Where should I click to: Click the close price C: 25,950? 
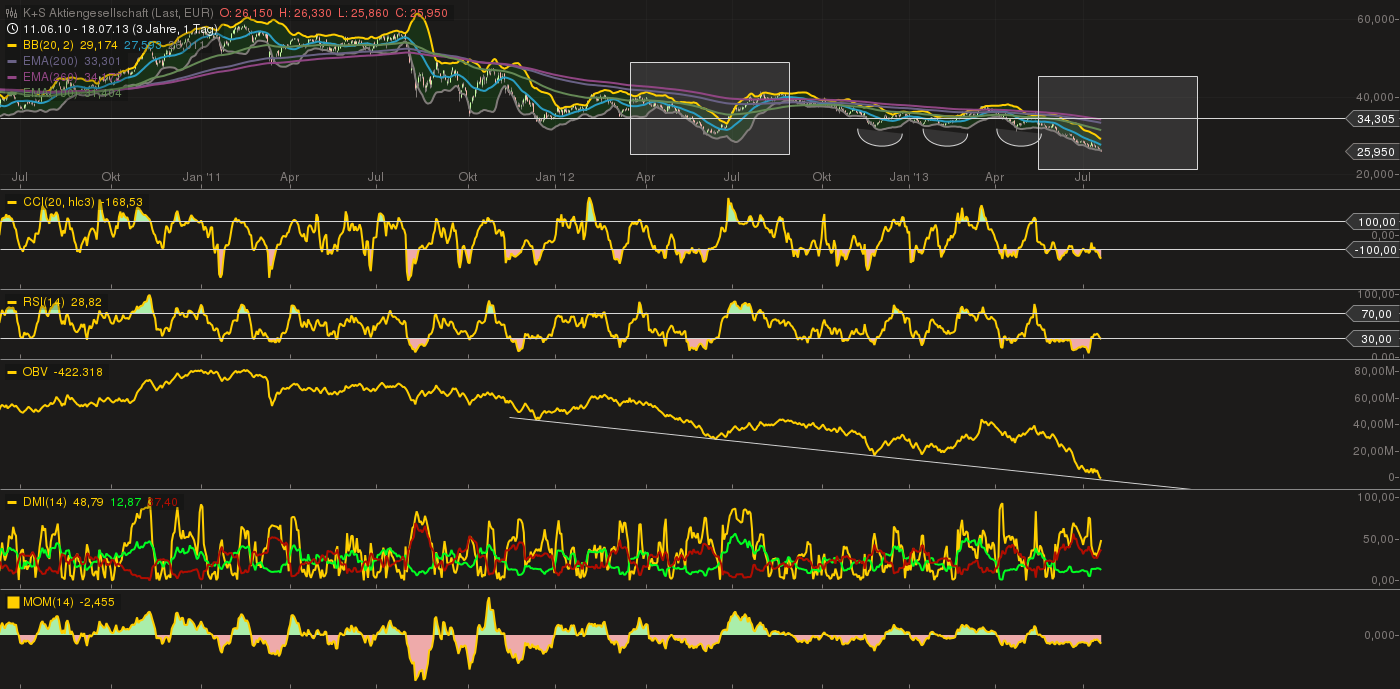coord(421,13)
